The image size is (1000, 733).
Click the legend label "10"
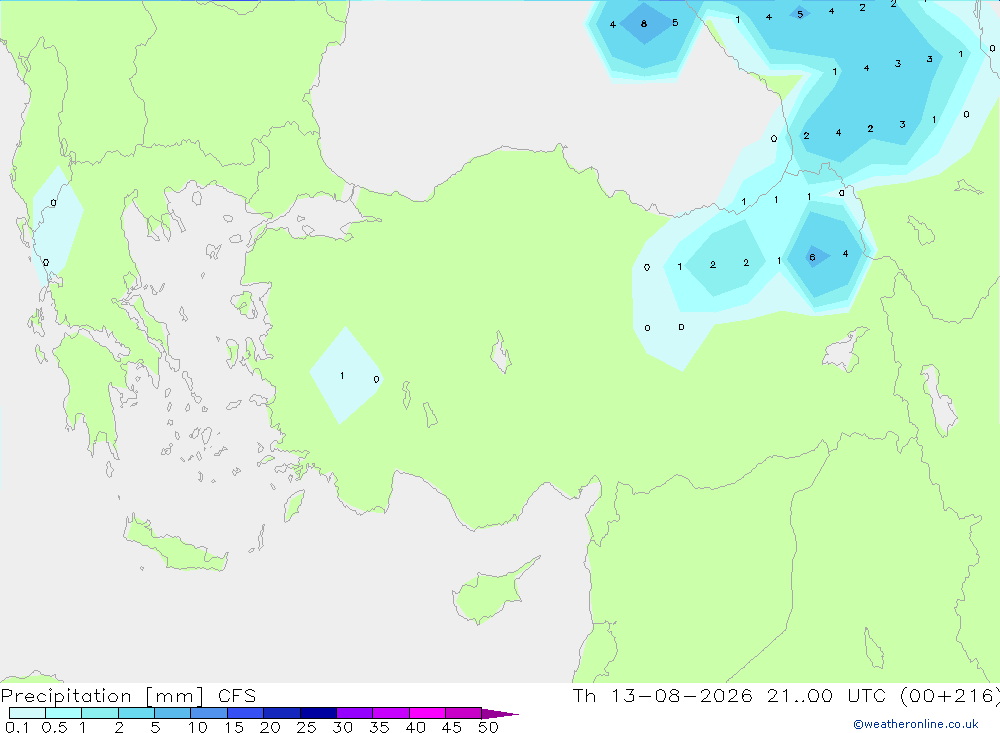pos(198,727)
